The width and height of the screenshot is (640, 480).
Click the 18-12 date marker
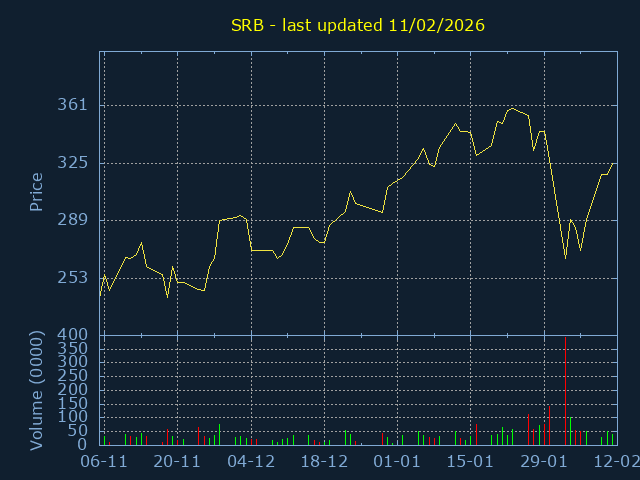click(x=324, y=462)
